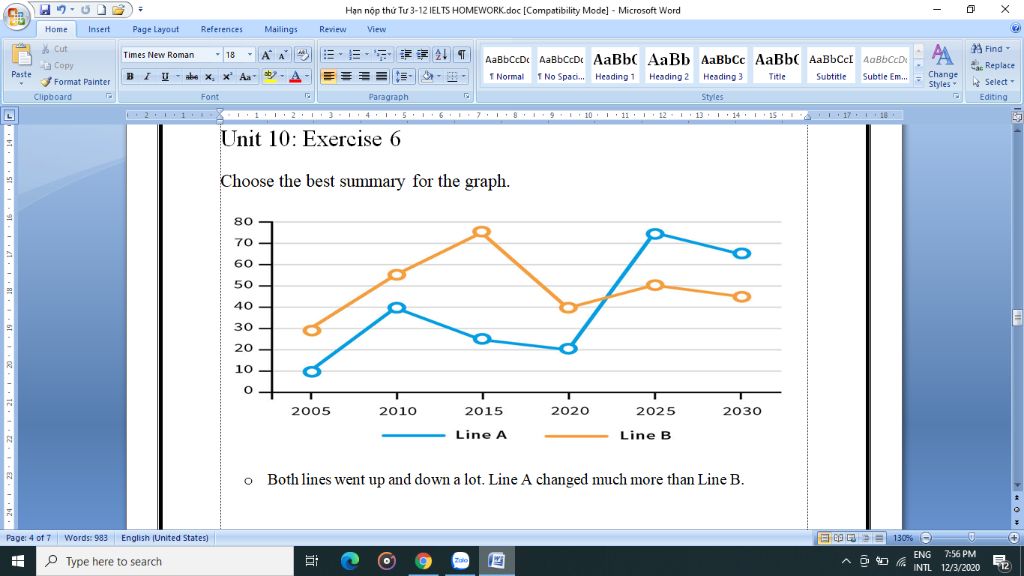This screenshot has height=576, width=1024.
Task: Open Task View on taskbar
Action: tap(312, 561)
